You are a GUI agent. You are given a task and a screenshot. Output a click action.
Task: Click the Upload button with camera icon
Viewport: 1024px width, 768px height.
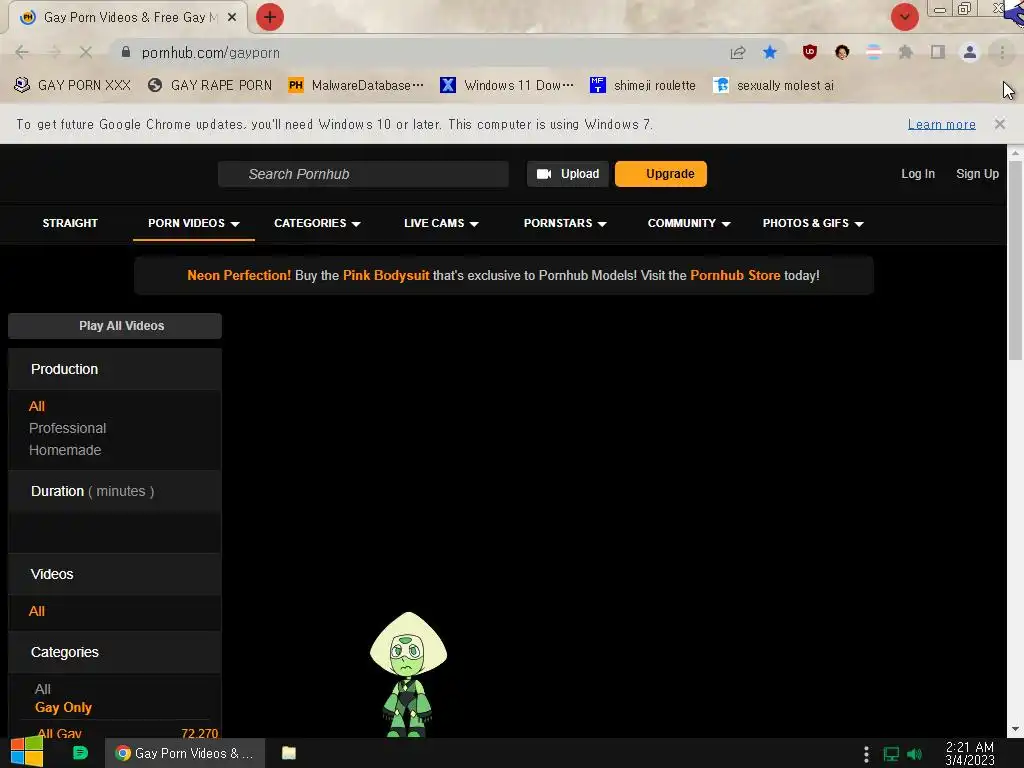[568, 174]
